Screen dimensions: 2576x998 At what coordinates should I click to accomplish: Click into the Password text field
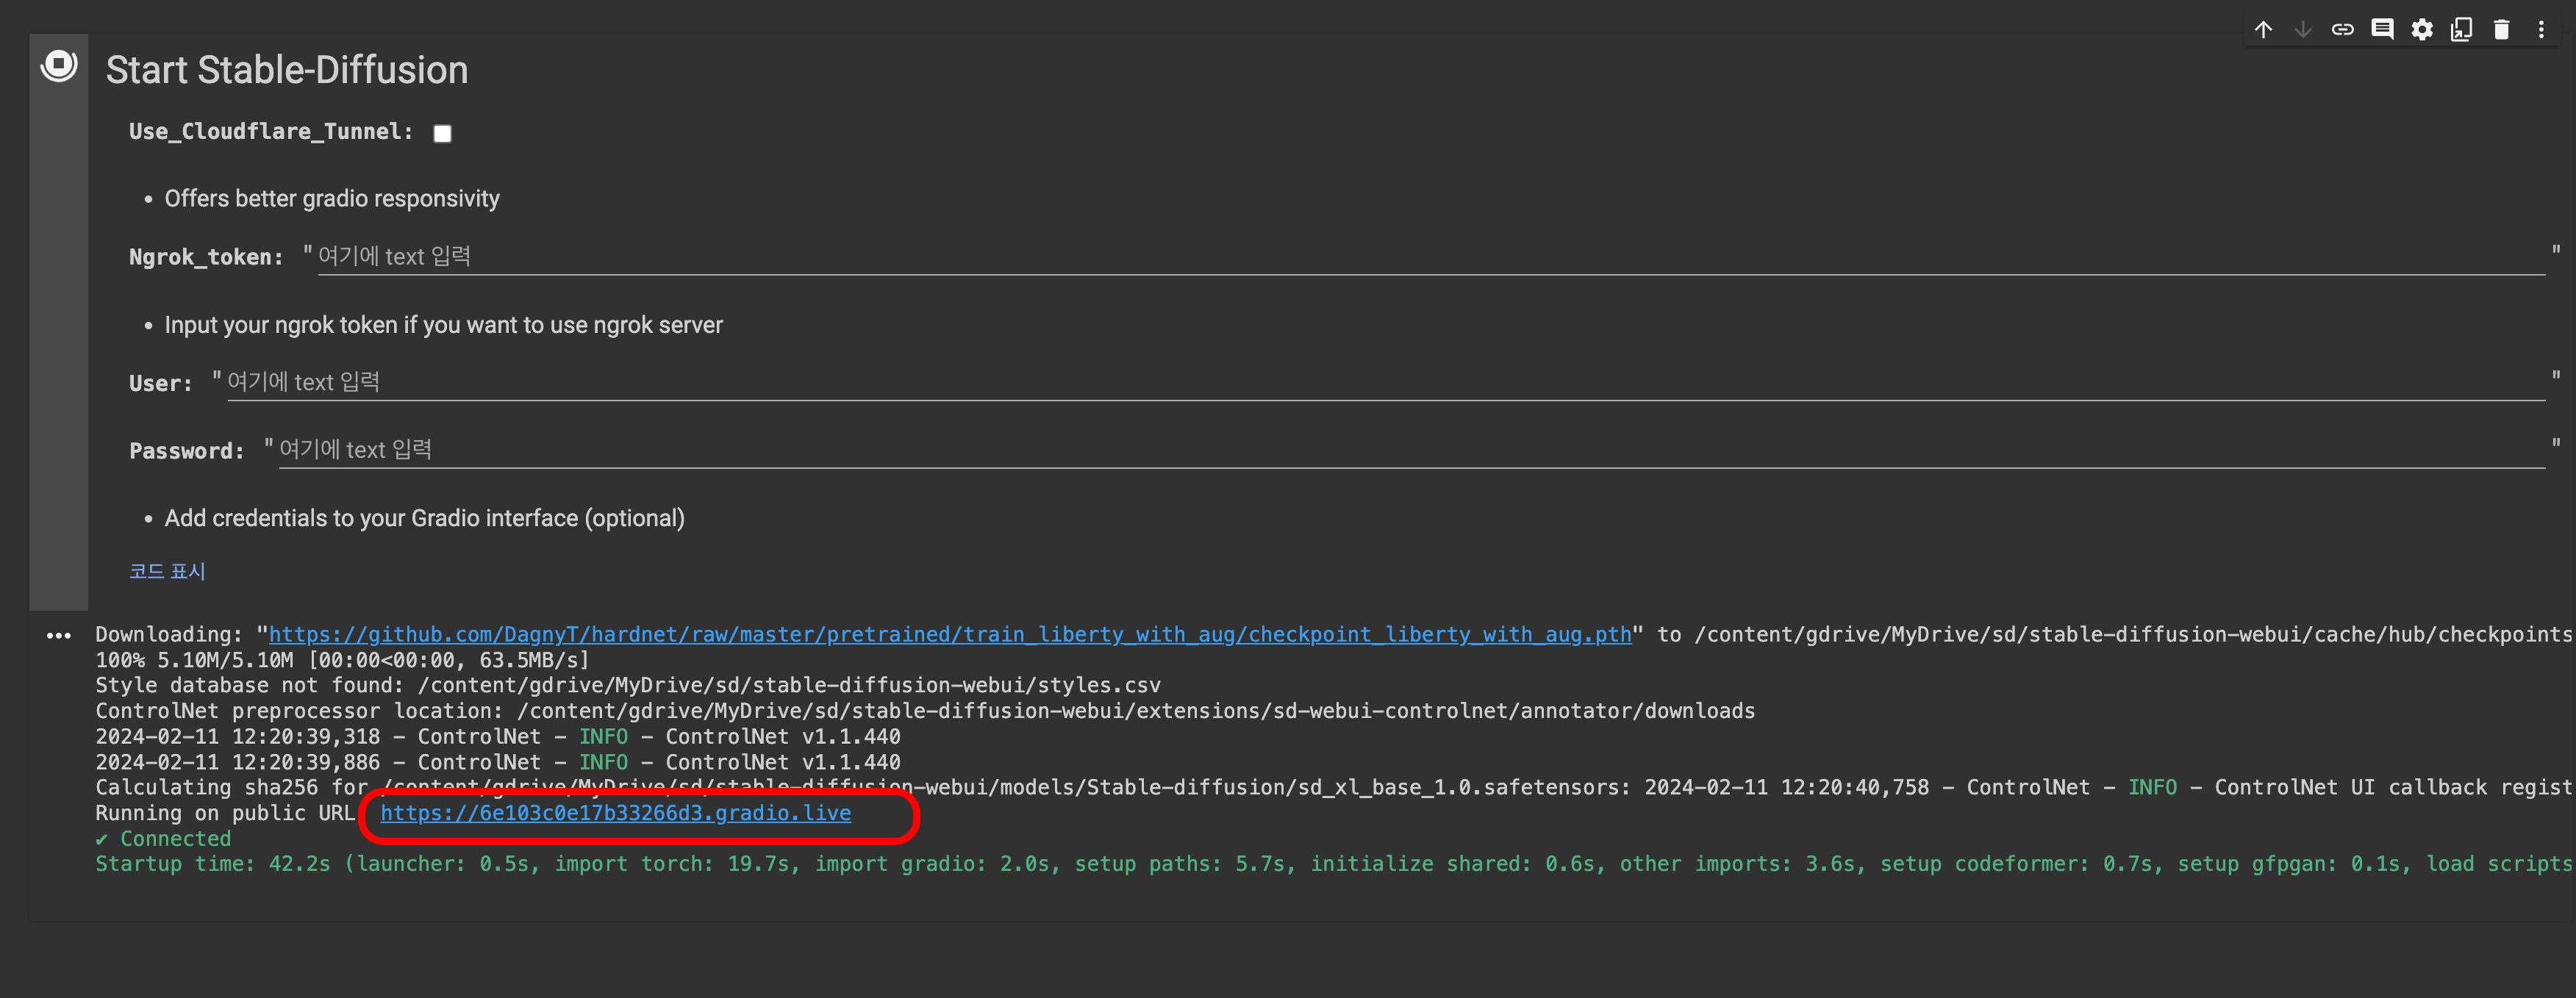(1410, 450)
